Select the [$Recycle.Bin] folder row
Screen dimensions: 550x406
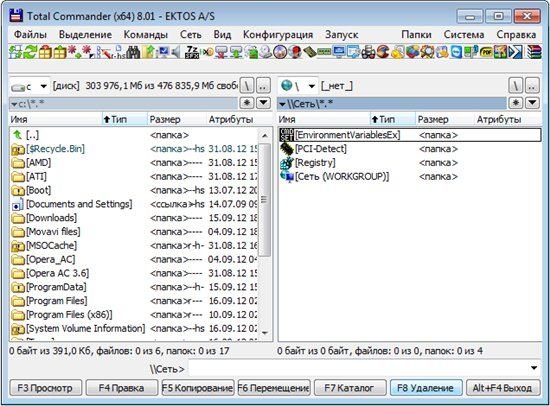(133, 149)
